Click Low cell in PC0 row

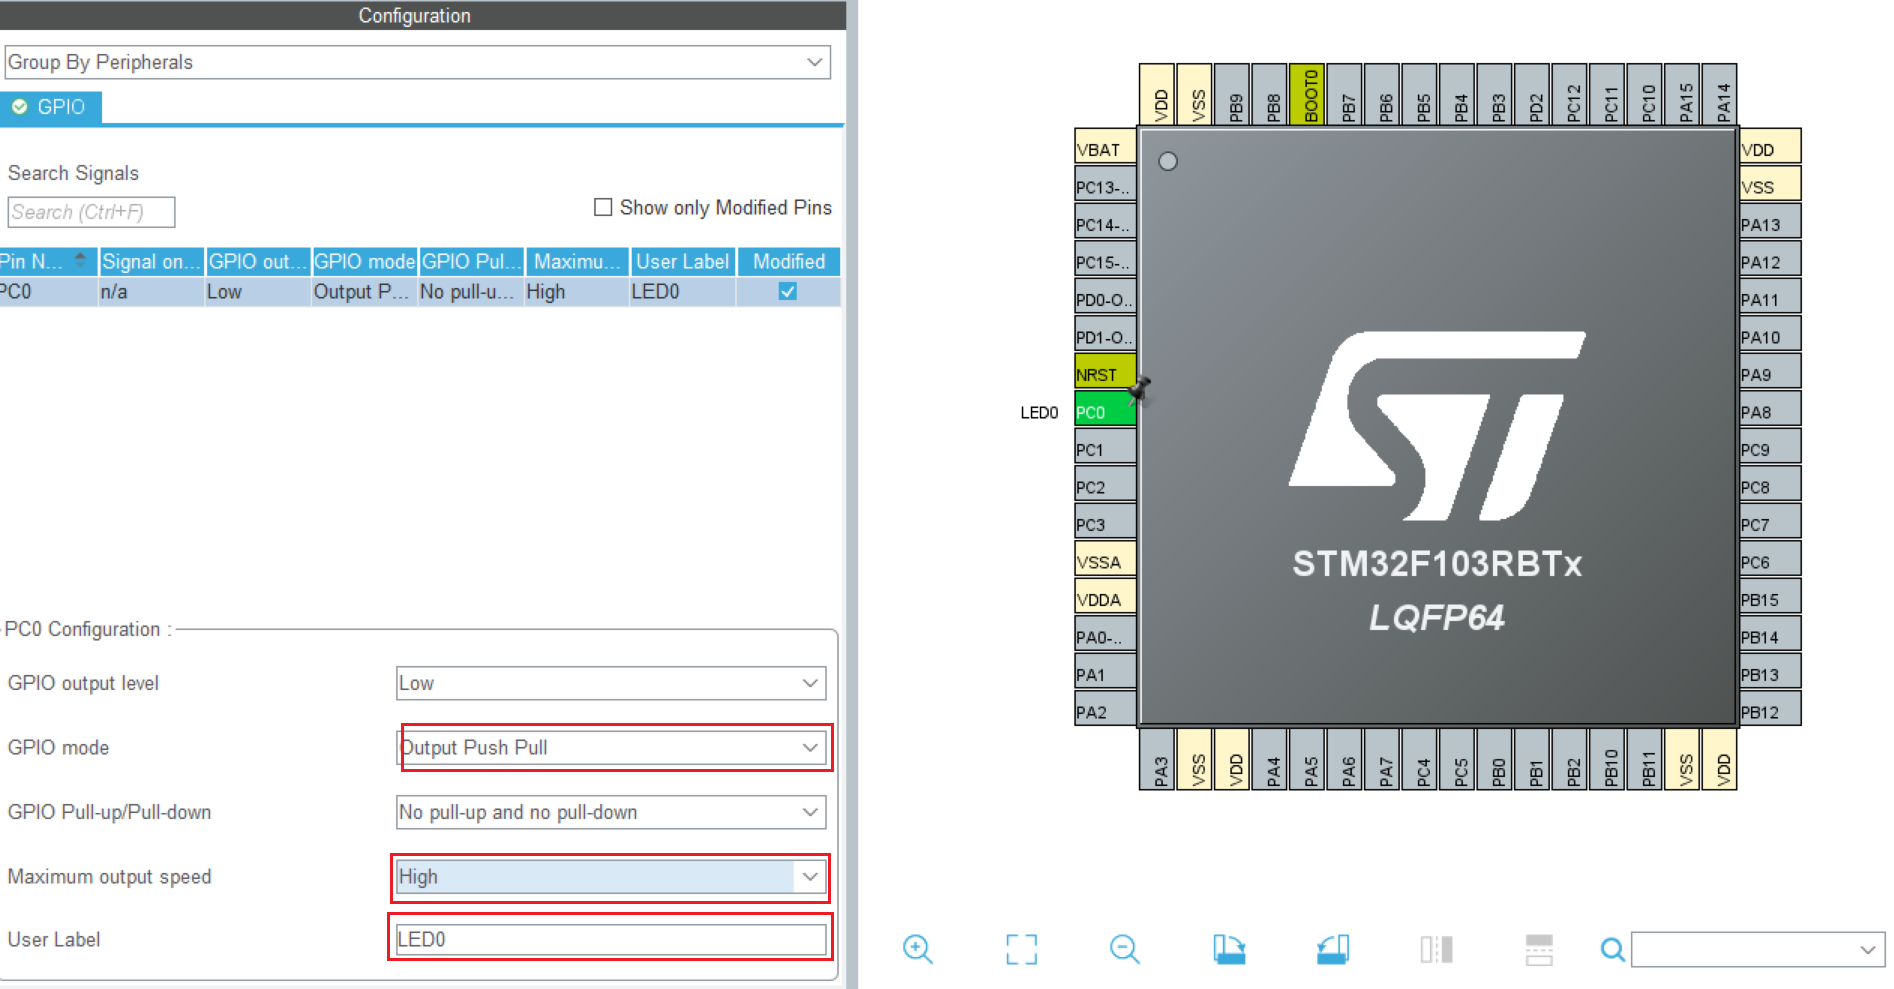[258, 292]
